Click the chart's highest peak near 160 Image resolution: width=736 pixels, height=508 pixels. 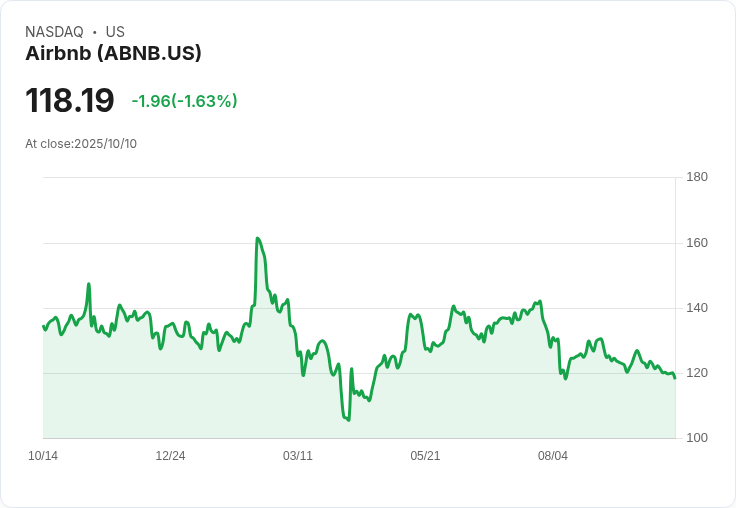pos(257,238)
